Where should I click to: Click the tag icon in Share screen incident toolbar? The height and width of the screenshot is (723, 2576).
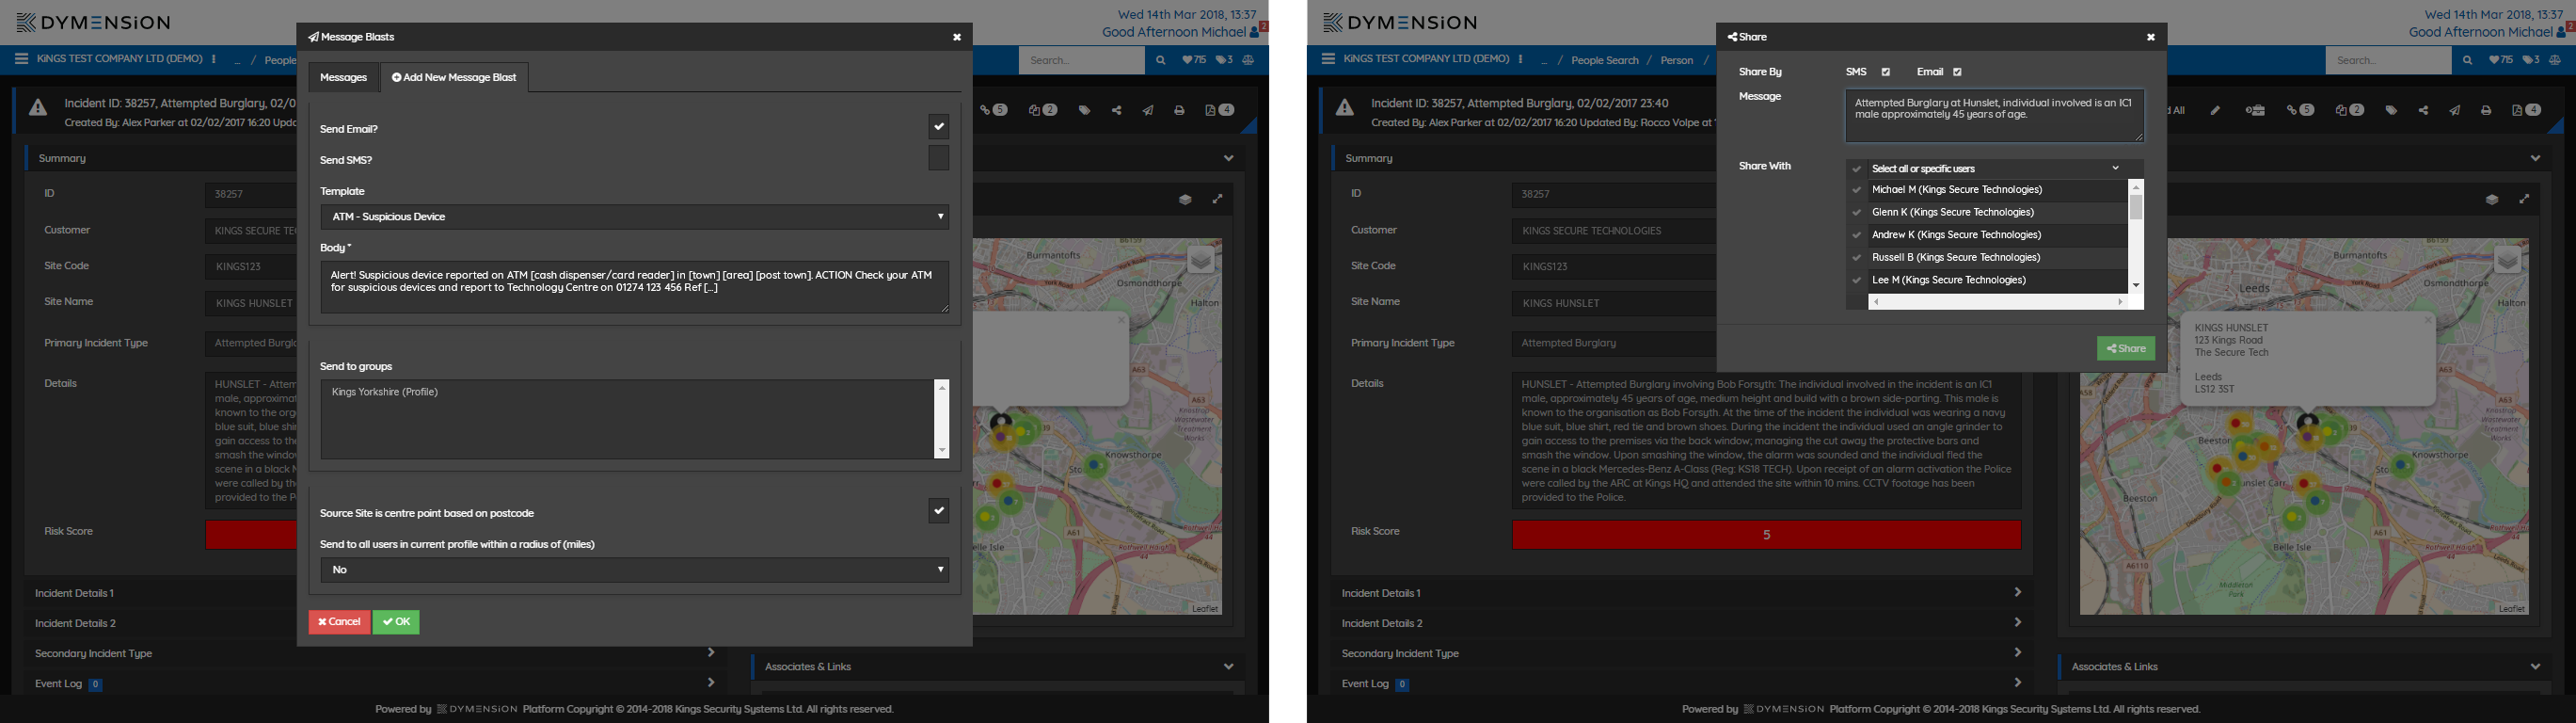tap(2391, 111)
